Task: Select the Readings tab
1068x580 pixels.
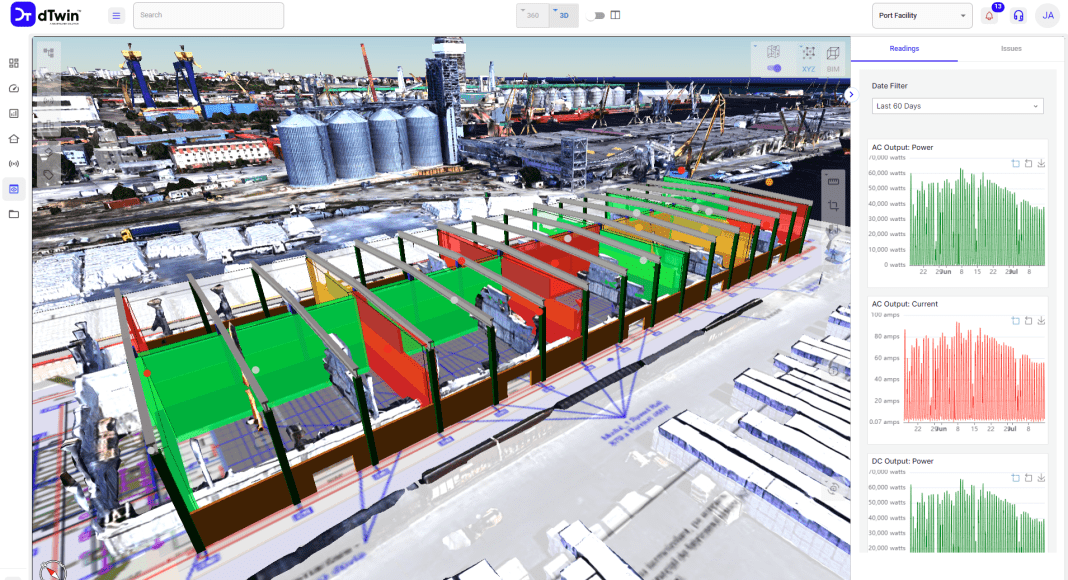Action: (x=904, y=48)
